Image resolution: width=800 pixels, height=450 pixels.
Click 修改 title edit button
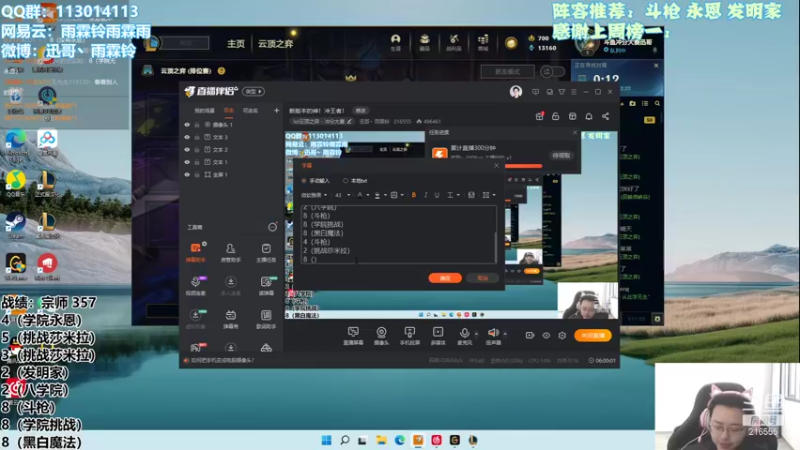click(x=361, y=111)
